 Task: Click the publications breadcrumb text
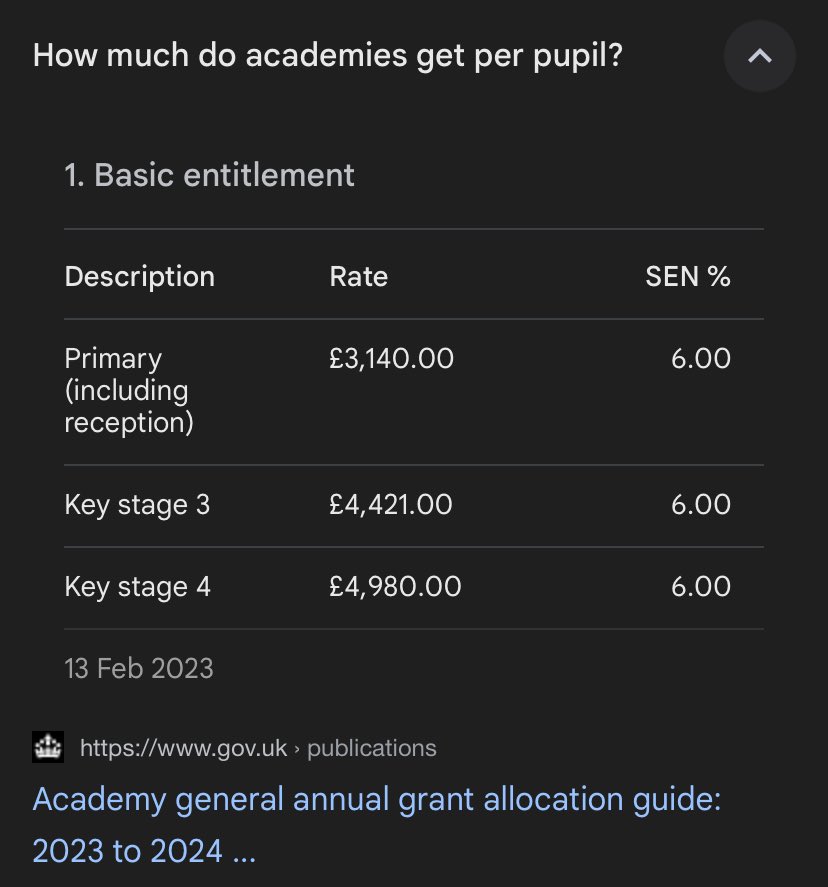[372, 748]
